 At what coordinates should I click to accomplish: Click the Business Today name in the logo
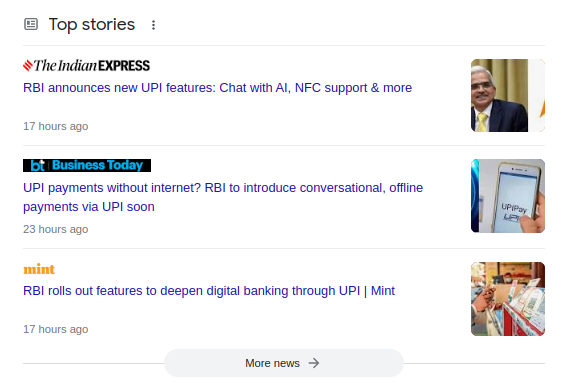coord(97,165)
